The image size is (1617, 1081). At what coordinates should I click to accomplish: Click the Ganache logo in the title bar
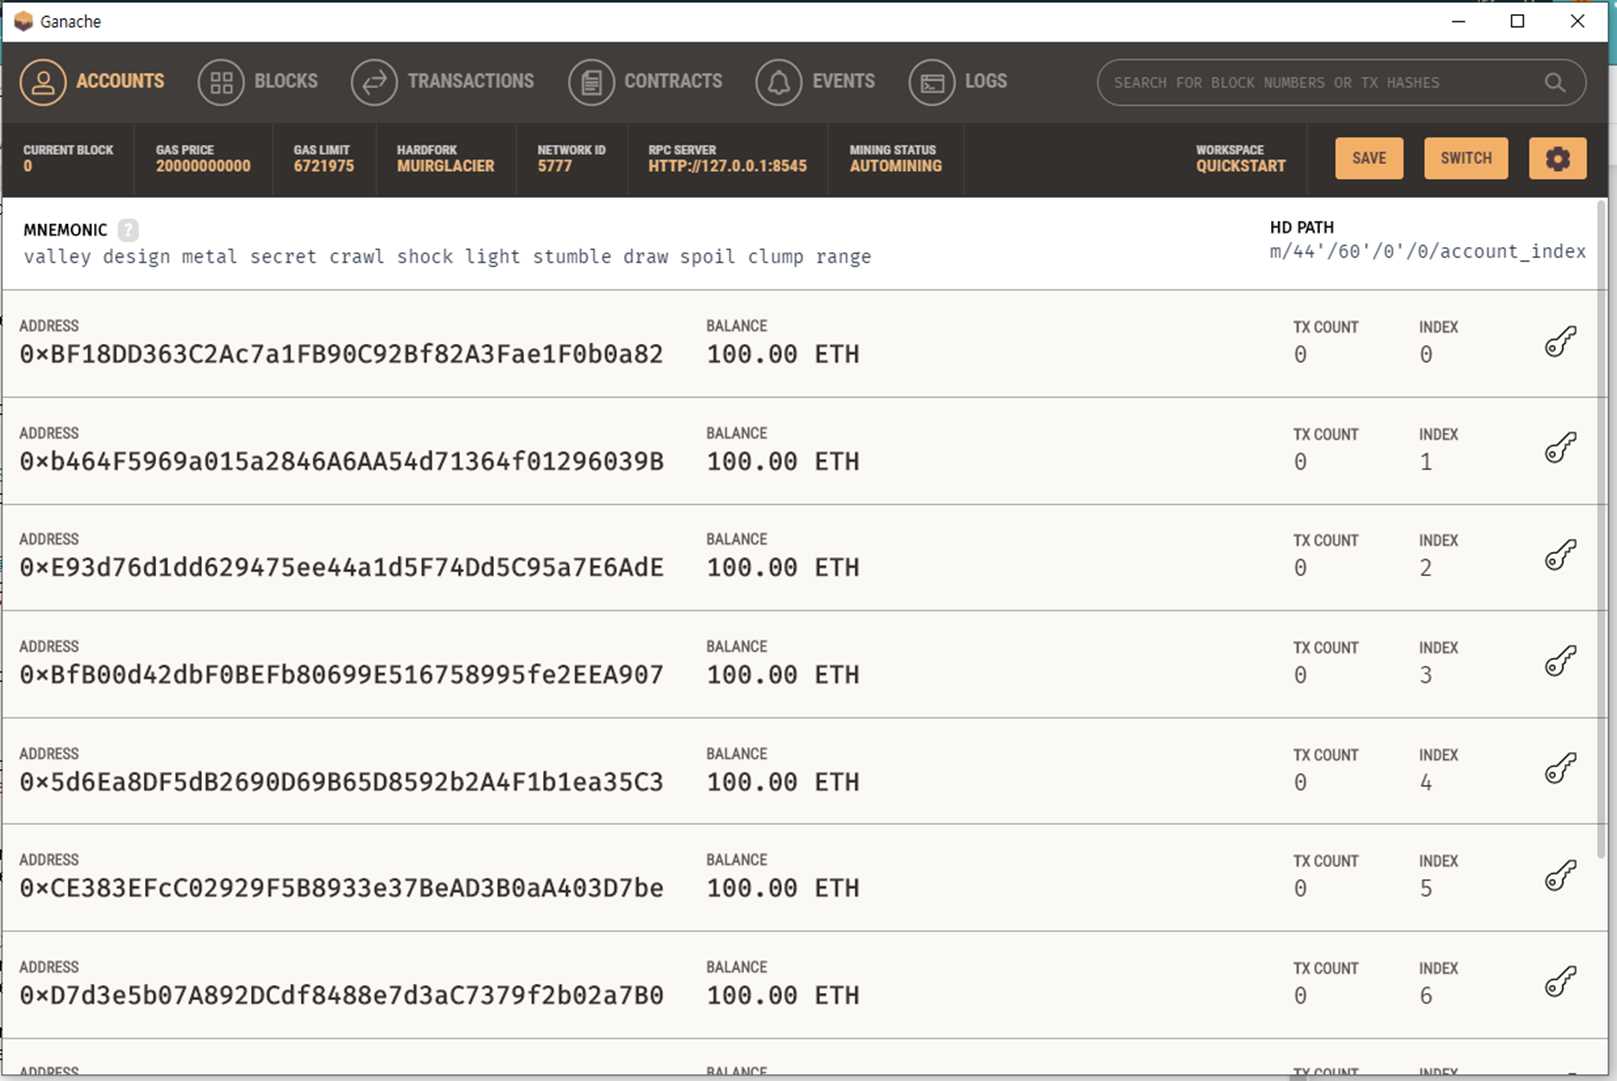tap(23, 21)
